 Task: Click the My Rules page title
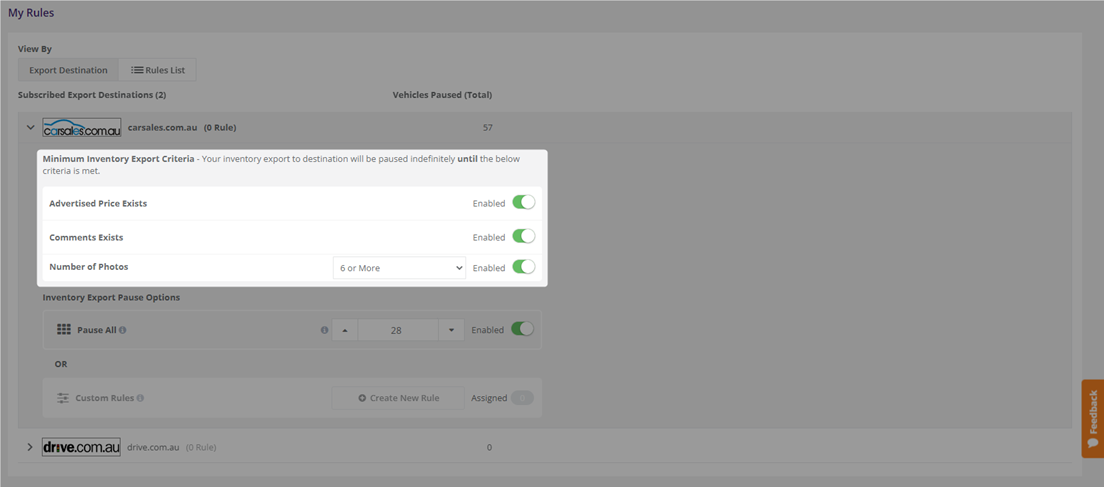31,13
